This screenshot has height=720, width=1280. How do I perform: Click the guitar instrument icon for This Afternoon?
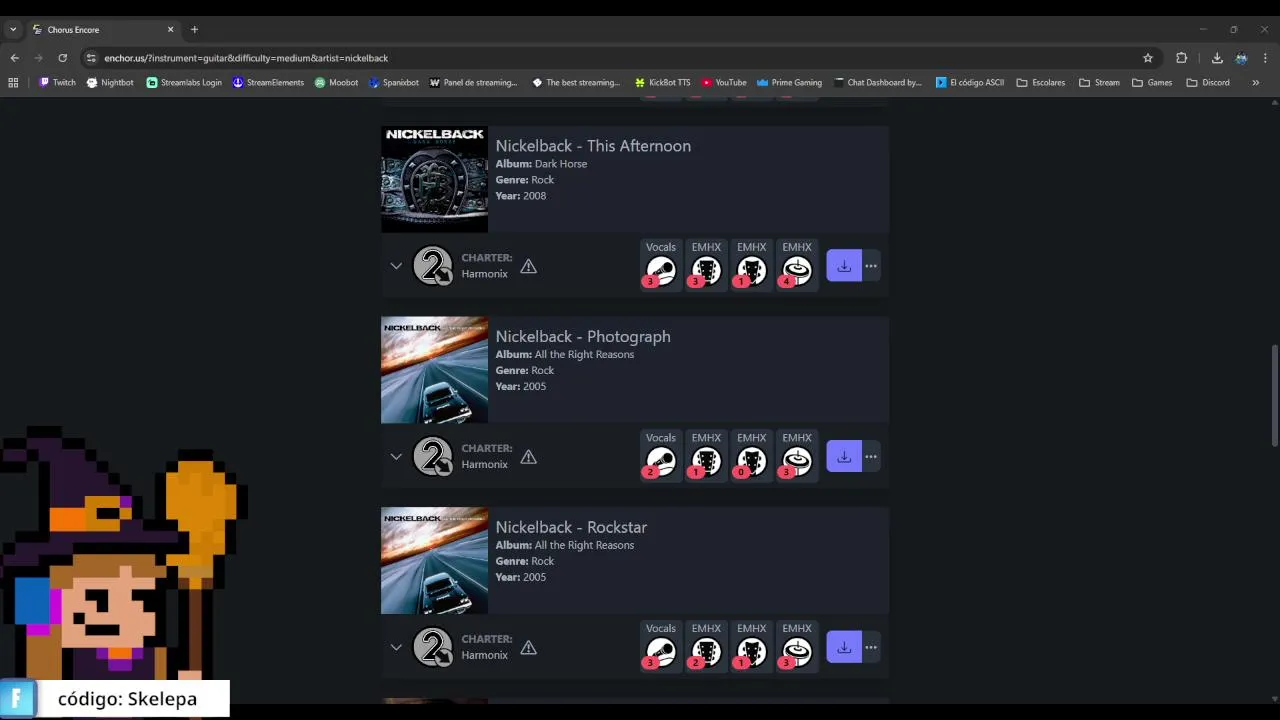(706, 271)
